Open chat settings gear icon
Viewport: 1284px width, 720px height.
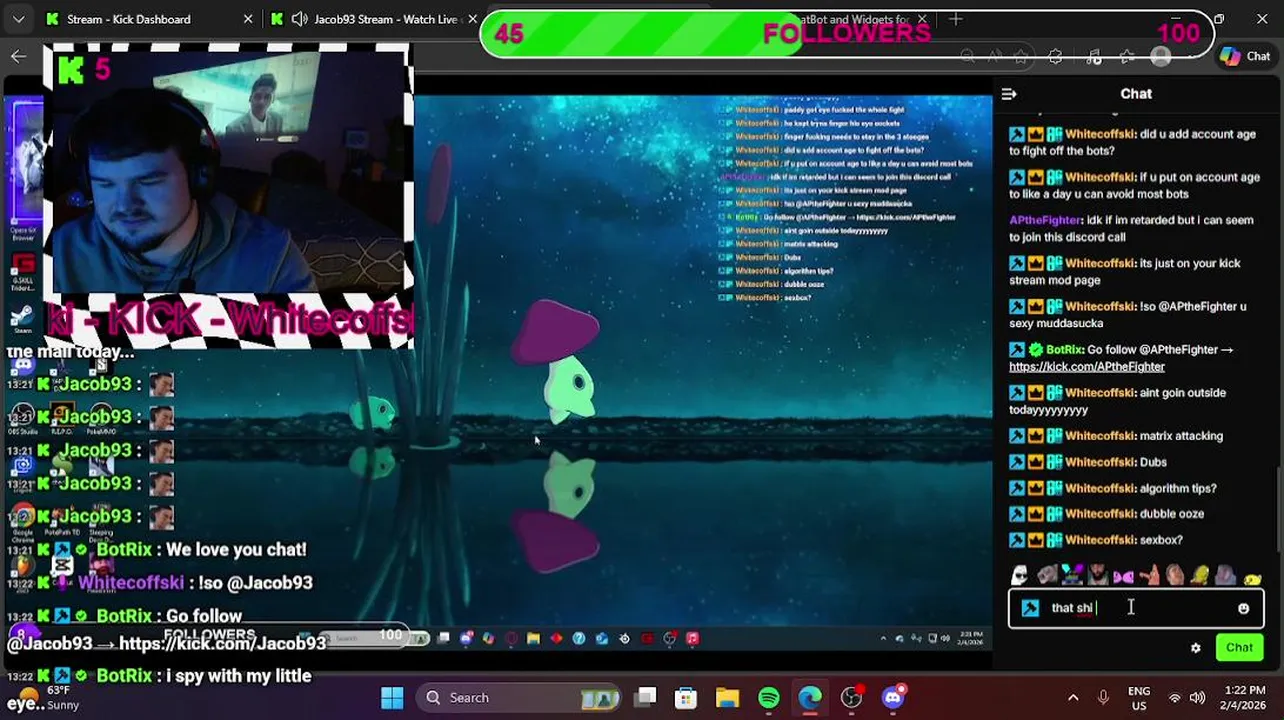click(1196, 648)
